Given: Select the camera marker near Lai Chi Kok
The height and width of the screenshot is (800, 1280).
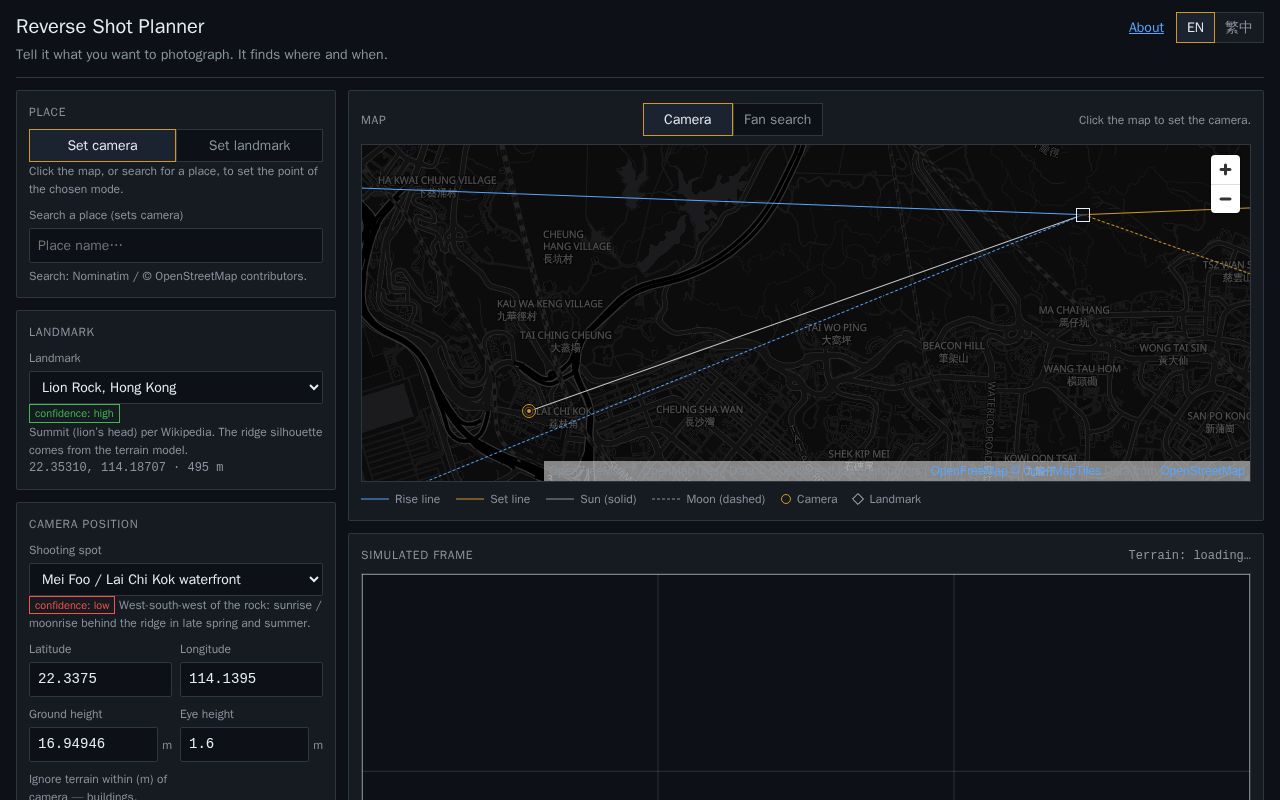Looking at the screenshot, I should pyautogui.click(x=529, y=411).
